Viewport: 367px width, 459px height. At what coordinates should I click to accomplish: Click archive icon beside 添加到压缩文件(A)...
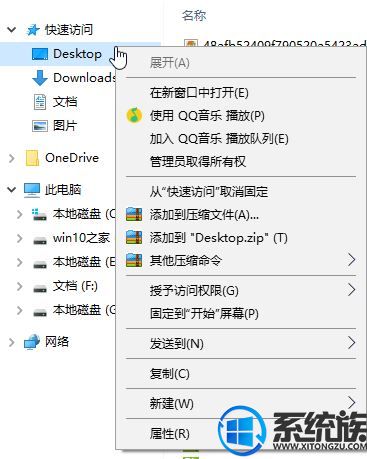click(x=134, y=214)
